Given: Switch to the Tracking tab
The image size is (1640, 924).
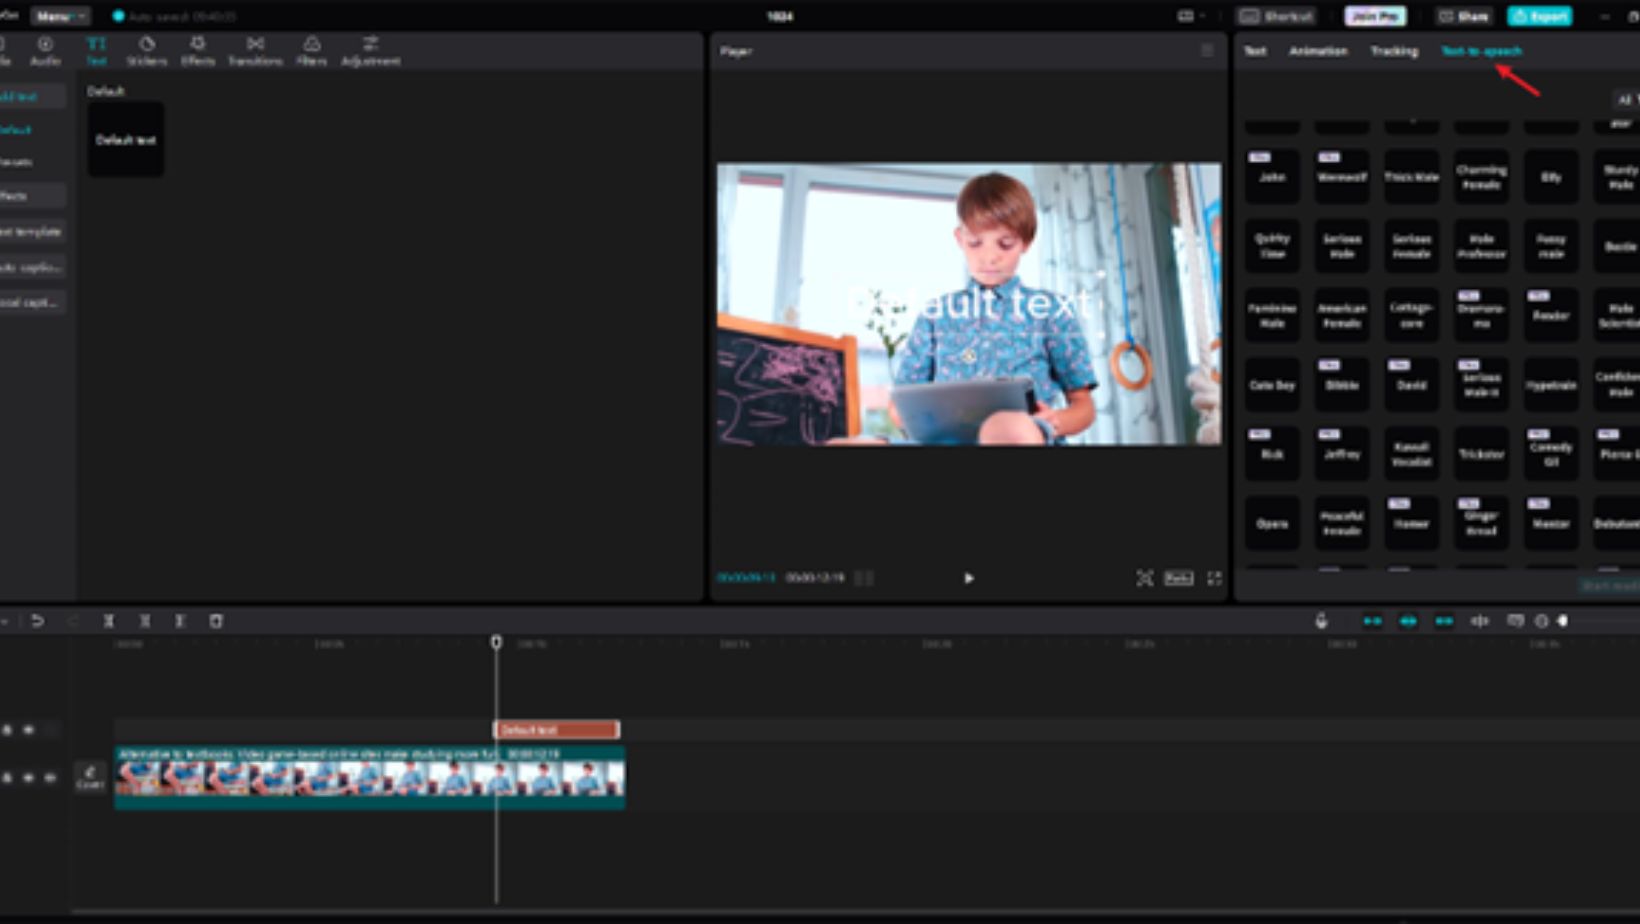Looking at the screenshot, I should 1394,51.
